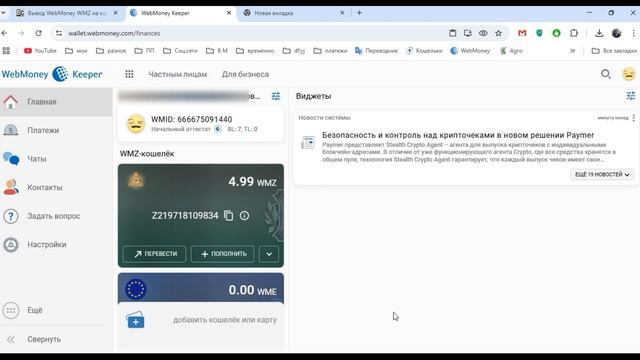Image resolution: width=640 pixels, height=360 pixels.
Task: Open news widget three-dot menu
Action: coord(633,118)
